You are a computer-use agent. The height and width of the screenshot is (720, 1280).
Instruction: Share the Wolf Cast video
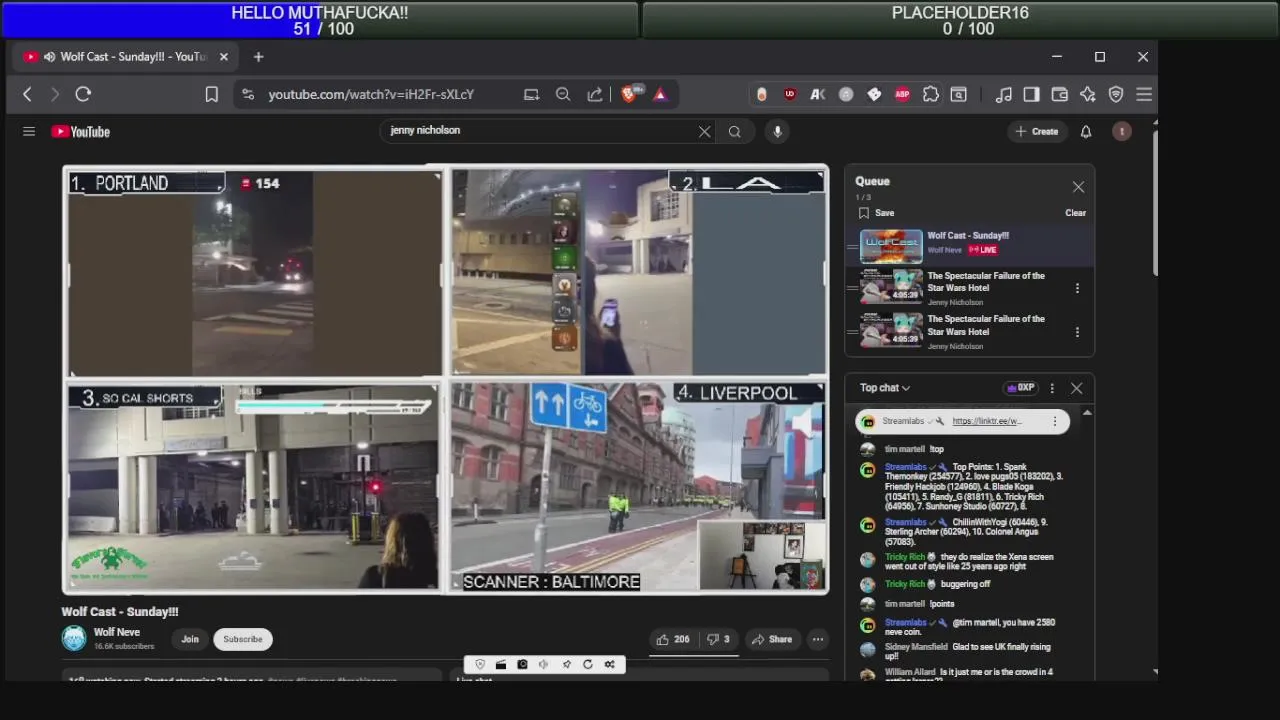tap(772, 639)
